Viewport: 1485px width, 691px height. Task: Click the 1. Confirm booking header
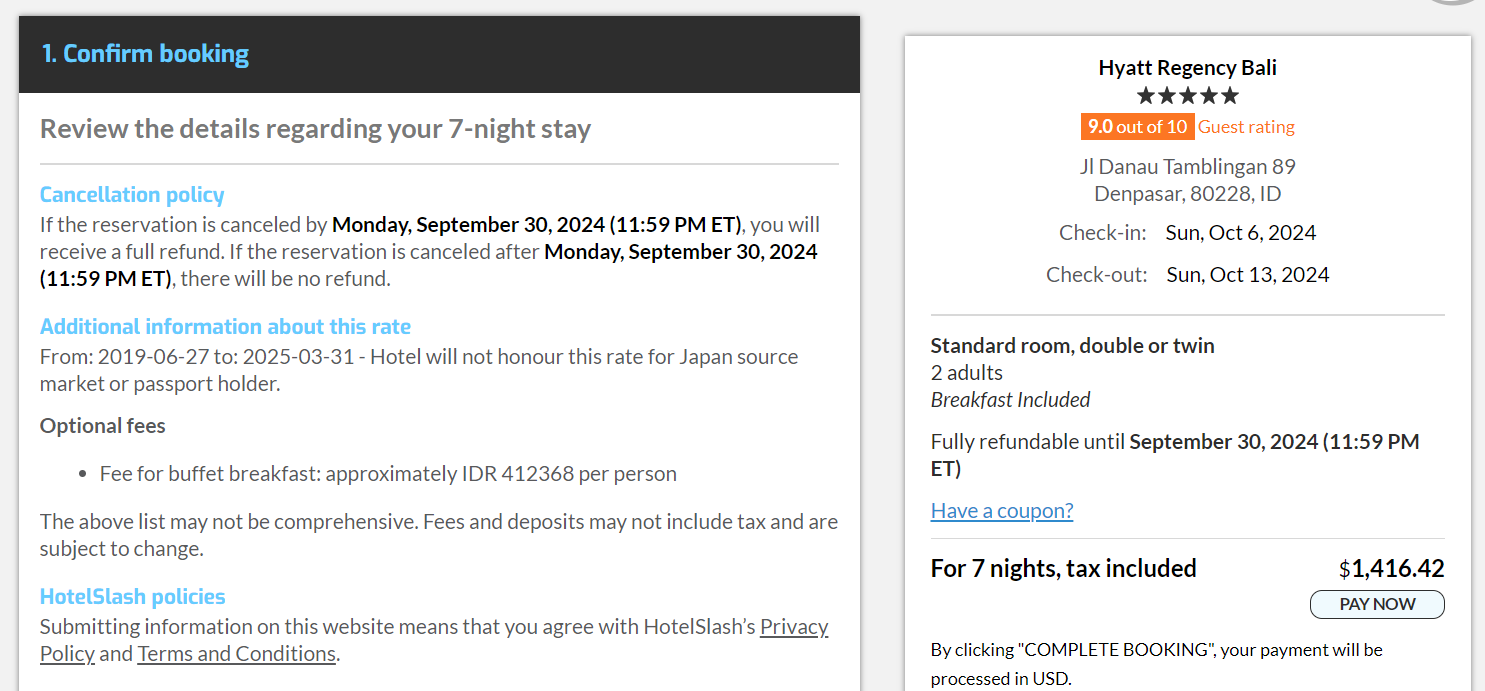145,53
